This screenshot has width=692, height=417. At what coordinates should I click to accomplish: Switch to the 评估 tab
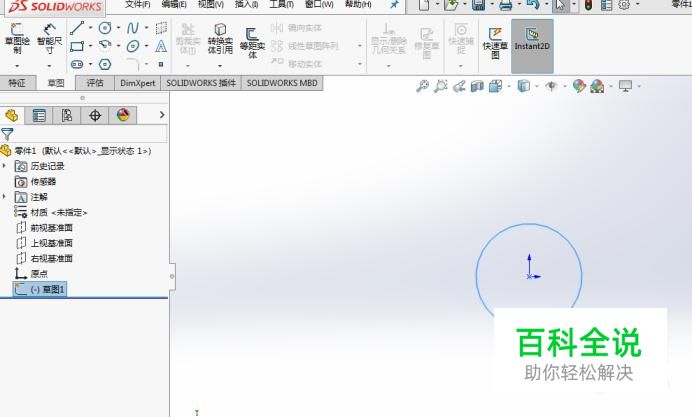95,83
